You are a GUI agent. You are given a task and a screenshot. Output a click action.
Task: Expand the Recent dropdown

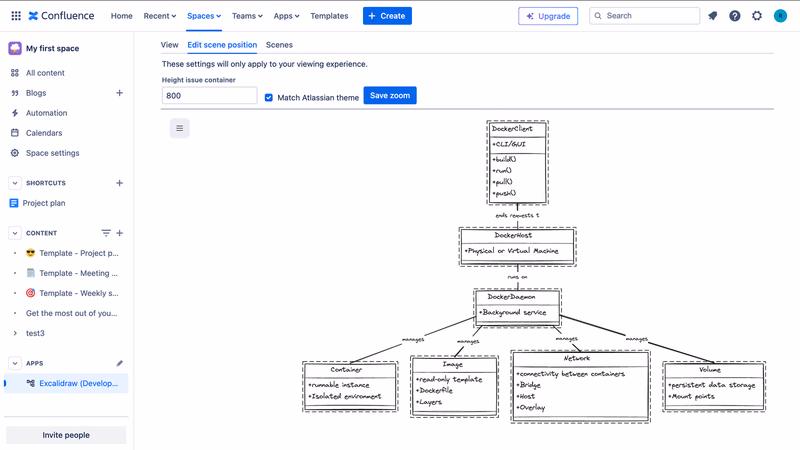click(x=160, y=16)
